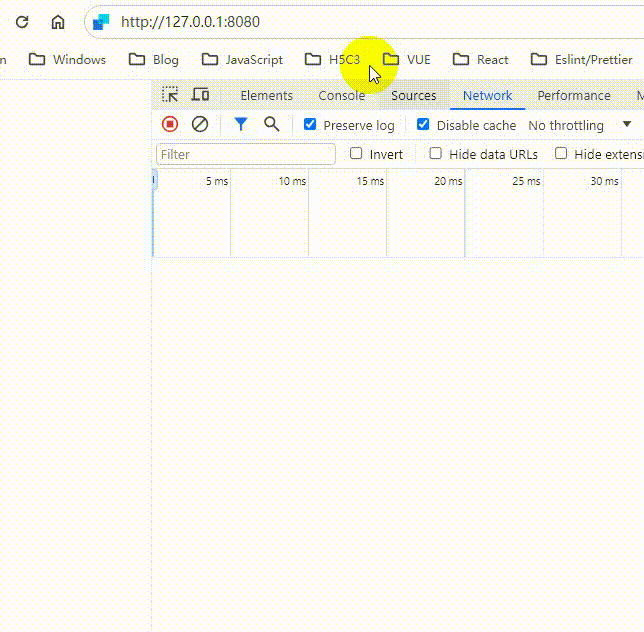Viewport: 644px width, 632px height.
Task: Open the VUE bookmarks folder
Action: click(407, 60)
